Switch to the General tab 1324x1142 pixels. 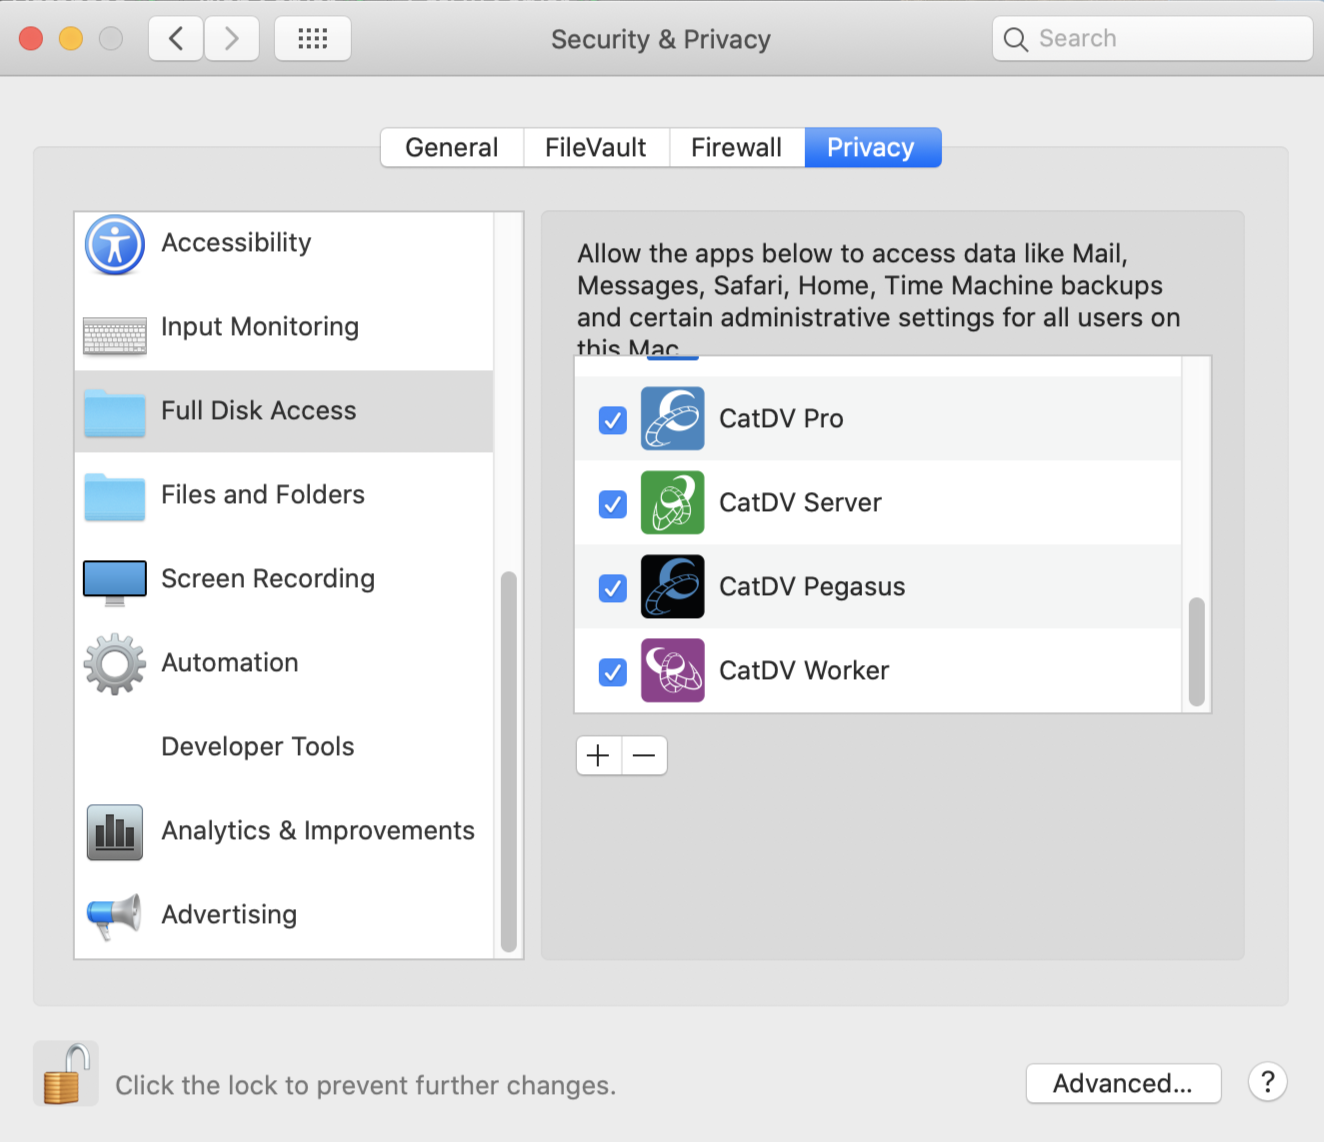tap(452, 147)
